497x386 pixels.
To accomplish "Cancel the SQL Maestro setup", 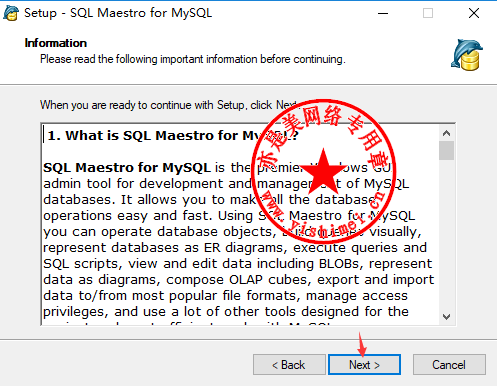I will [449, 364].
